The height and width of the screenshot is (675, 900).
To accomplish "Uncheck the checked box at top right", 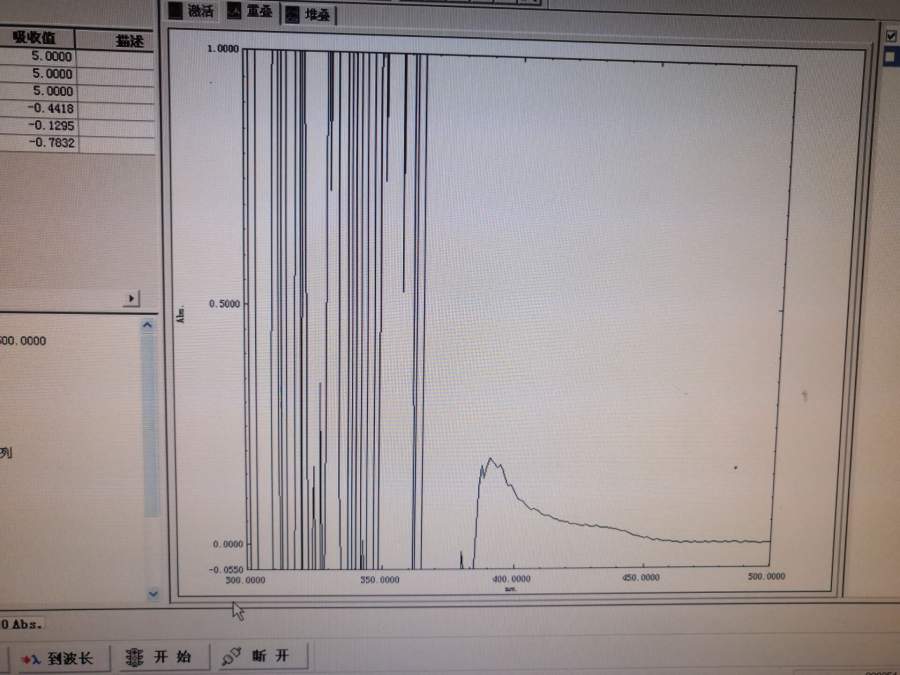I will click(890, 35).
